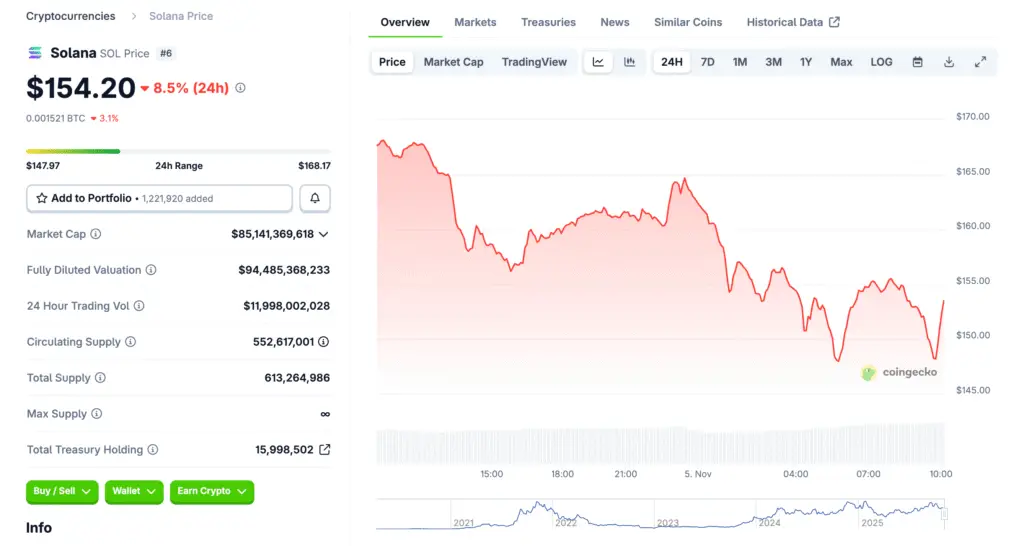
Task: Navigate to Cryptocurrencies breadcrumb link
Action: [x=70, y=16]
